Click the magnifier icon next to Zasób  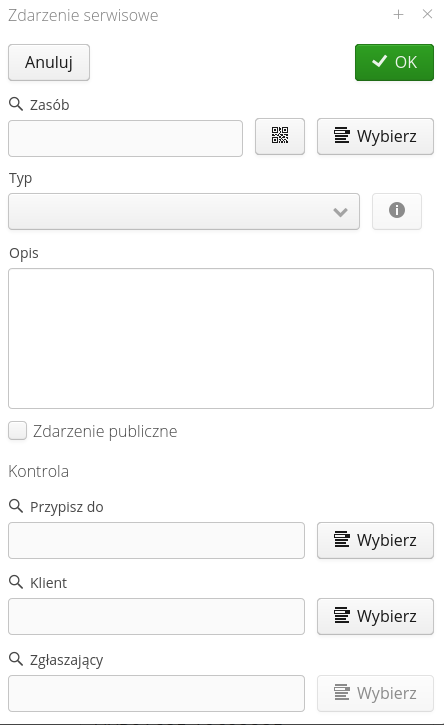click(16, 104)
